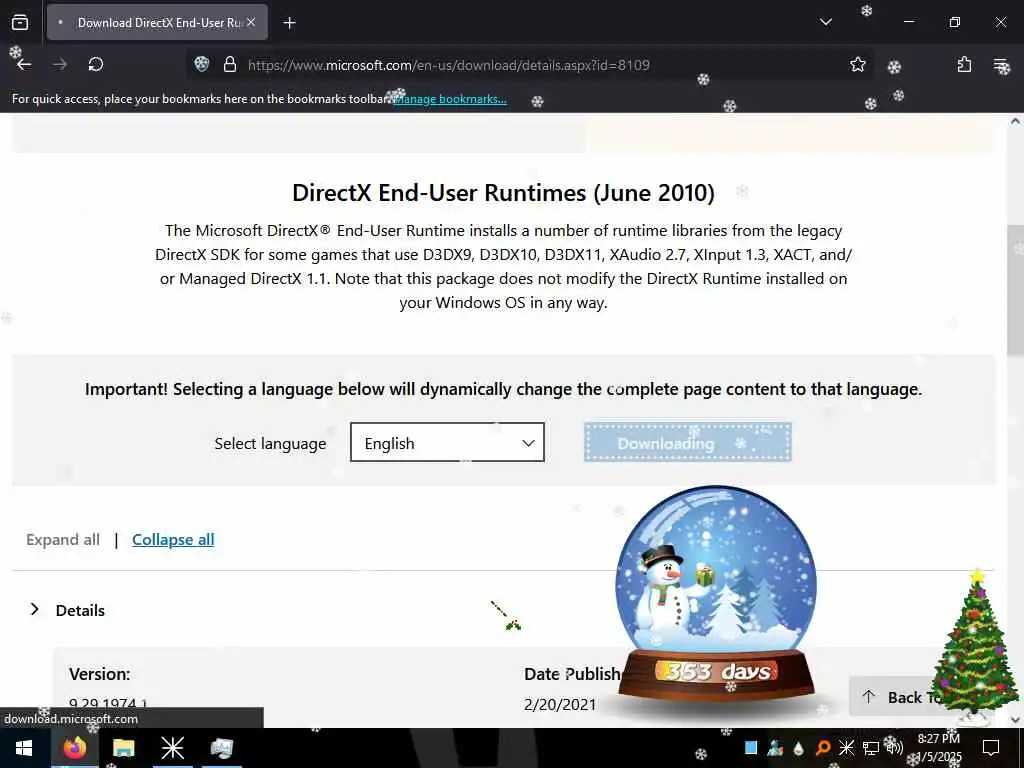Click the Date Published value 2/20/2021
This screenshot has height=768, width=1024.
pyautogui.click(x=560, y=705)
